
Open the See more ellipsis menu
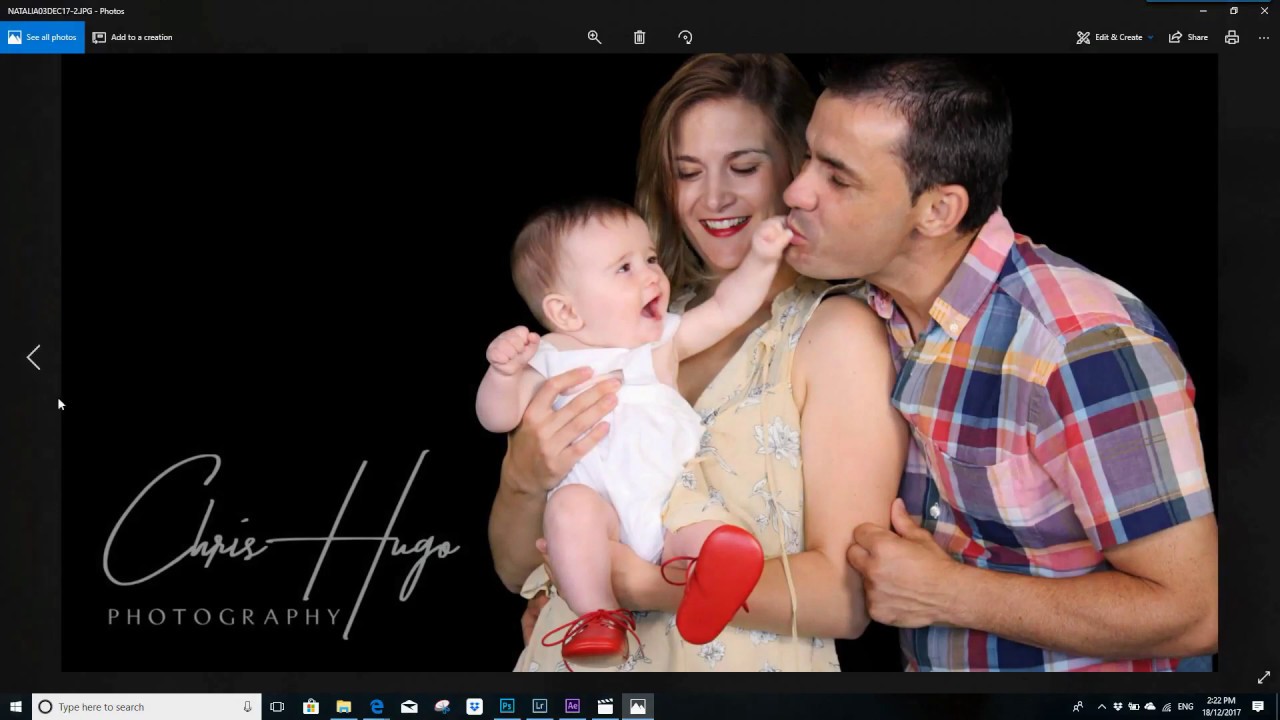click(1264, 37)
